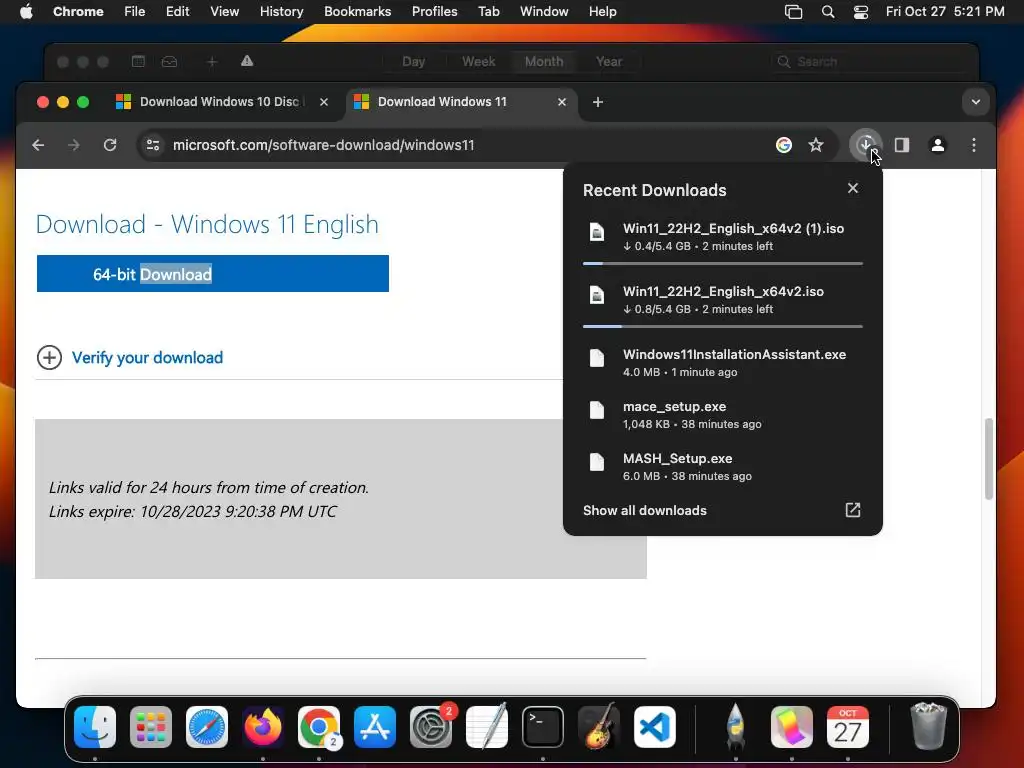
Task: View site information icon in address bar
Action: (153, 145)
